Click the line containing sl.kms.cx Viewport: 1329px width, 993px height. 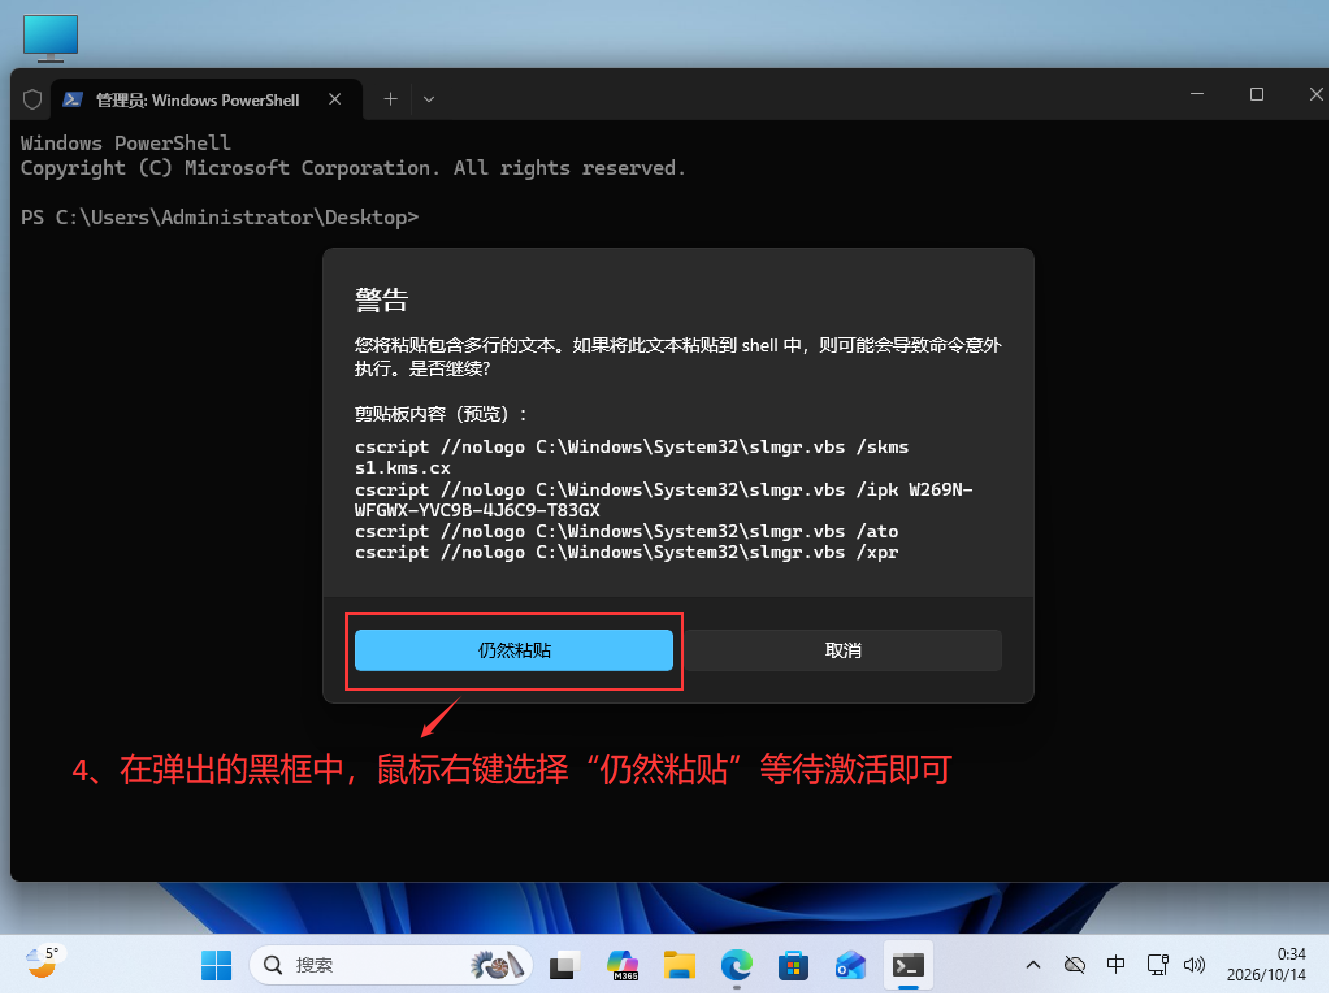point(403,468)
